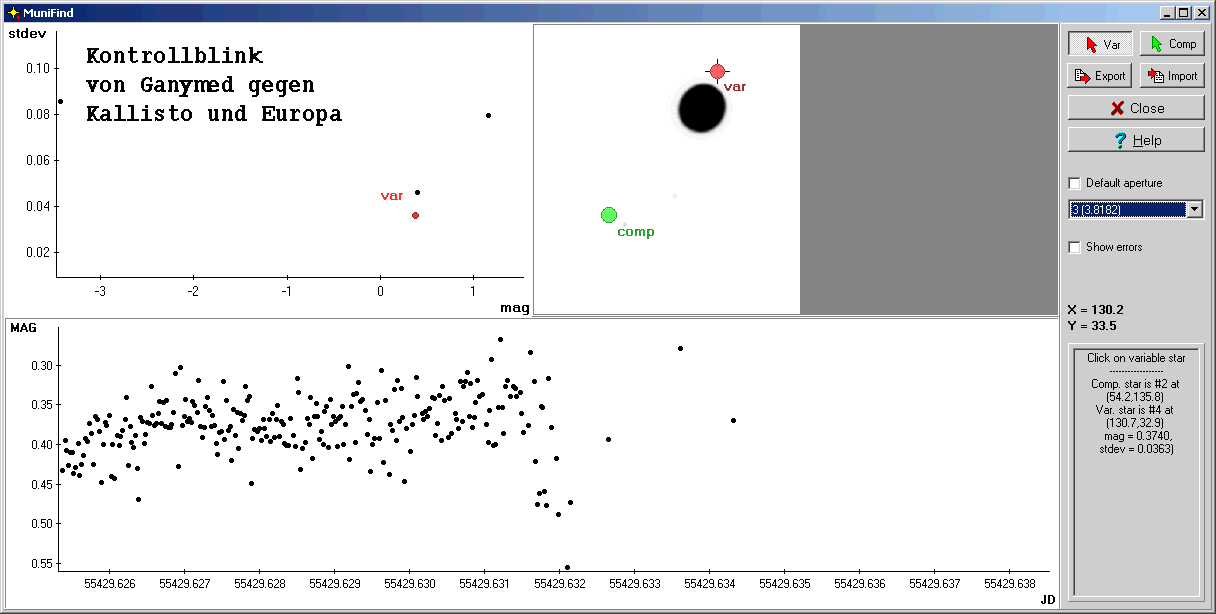Maximize the MuniFind window

[x=1183, y=13]
